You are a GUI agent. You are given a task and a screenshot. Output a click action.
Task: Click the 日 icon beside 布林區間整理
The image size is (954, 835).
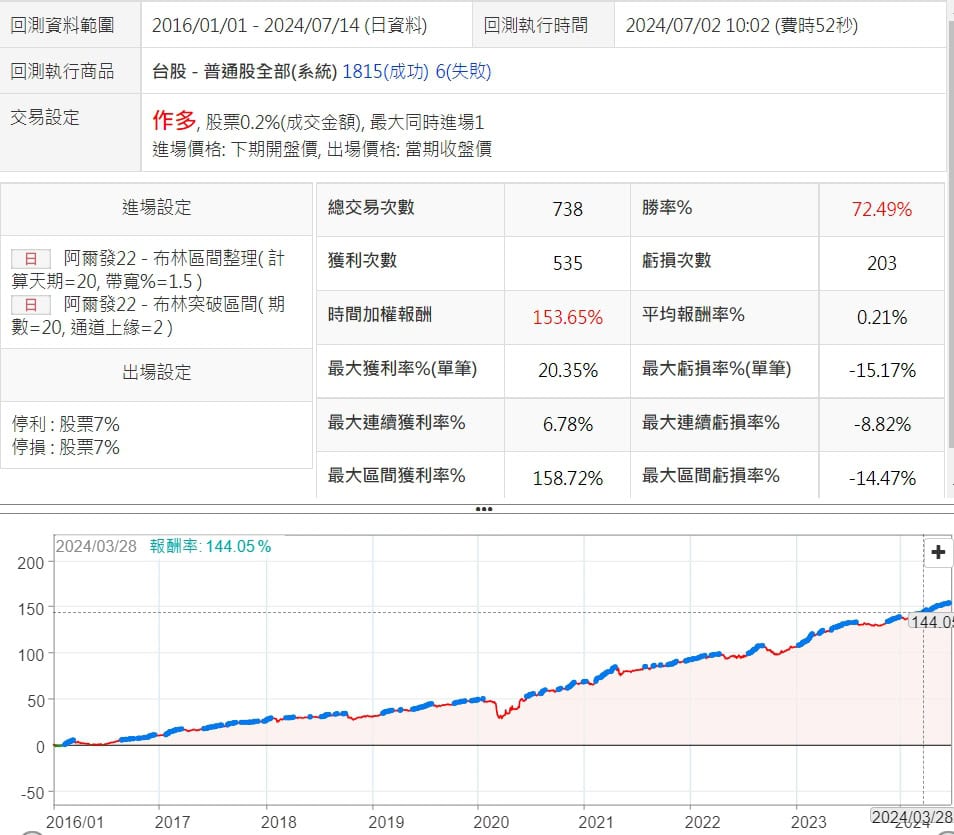click(30, 259)
